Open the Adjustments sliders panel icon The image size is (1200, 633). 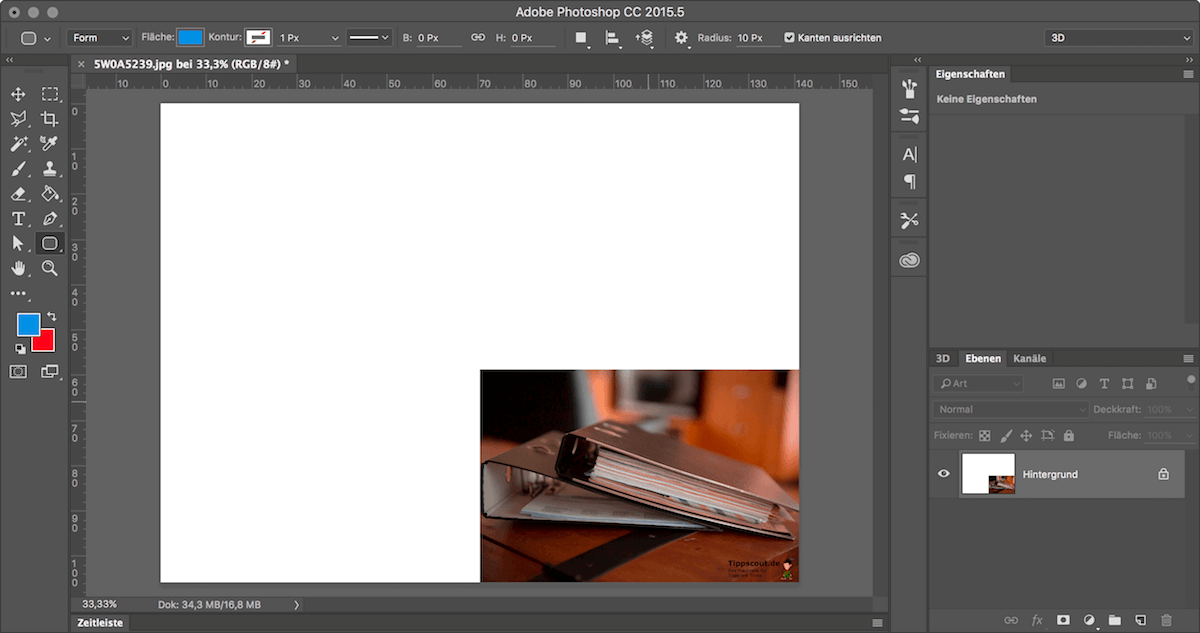pos(909,116)
